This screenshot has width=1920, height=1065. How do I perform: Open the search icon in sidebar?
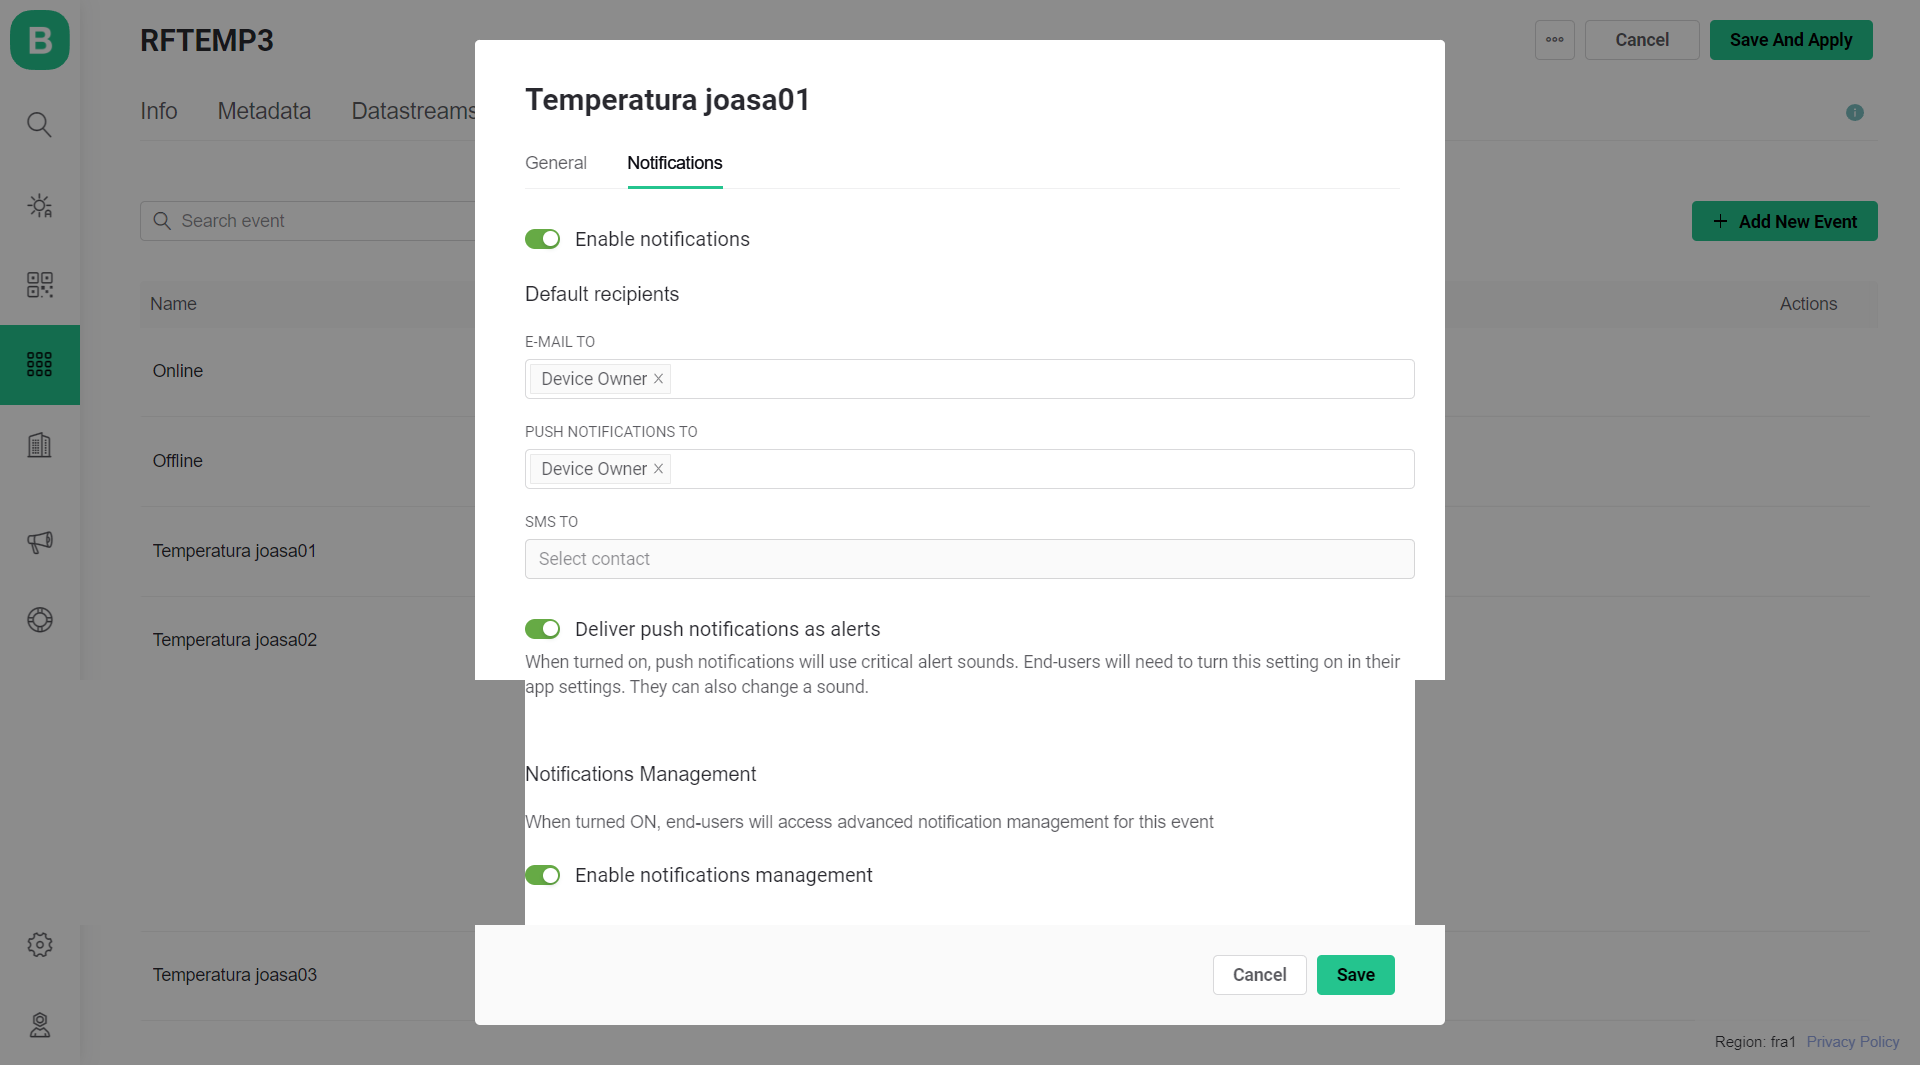click(x=39, y=124)
